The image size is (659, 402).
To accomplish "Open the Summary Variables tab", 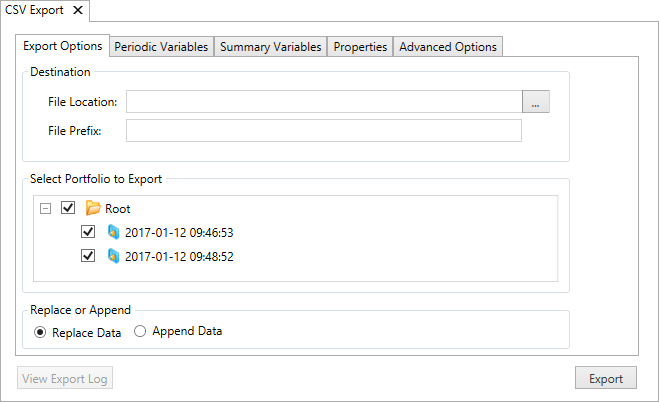I will click(271, 47).
